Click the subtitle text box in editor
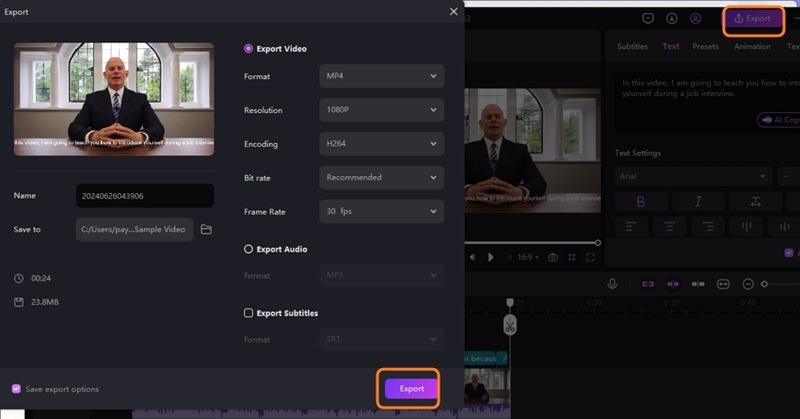 click(x=707, y=102)
